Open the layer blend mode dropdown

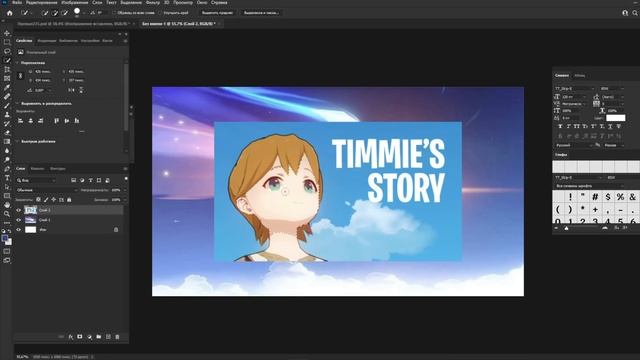47,190
